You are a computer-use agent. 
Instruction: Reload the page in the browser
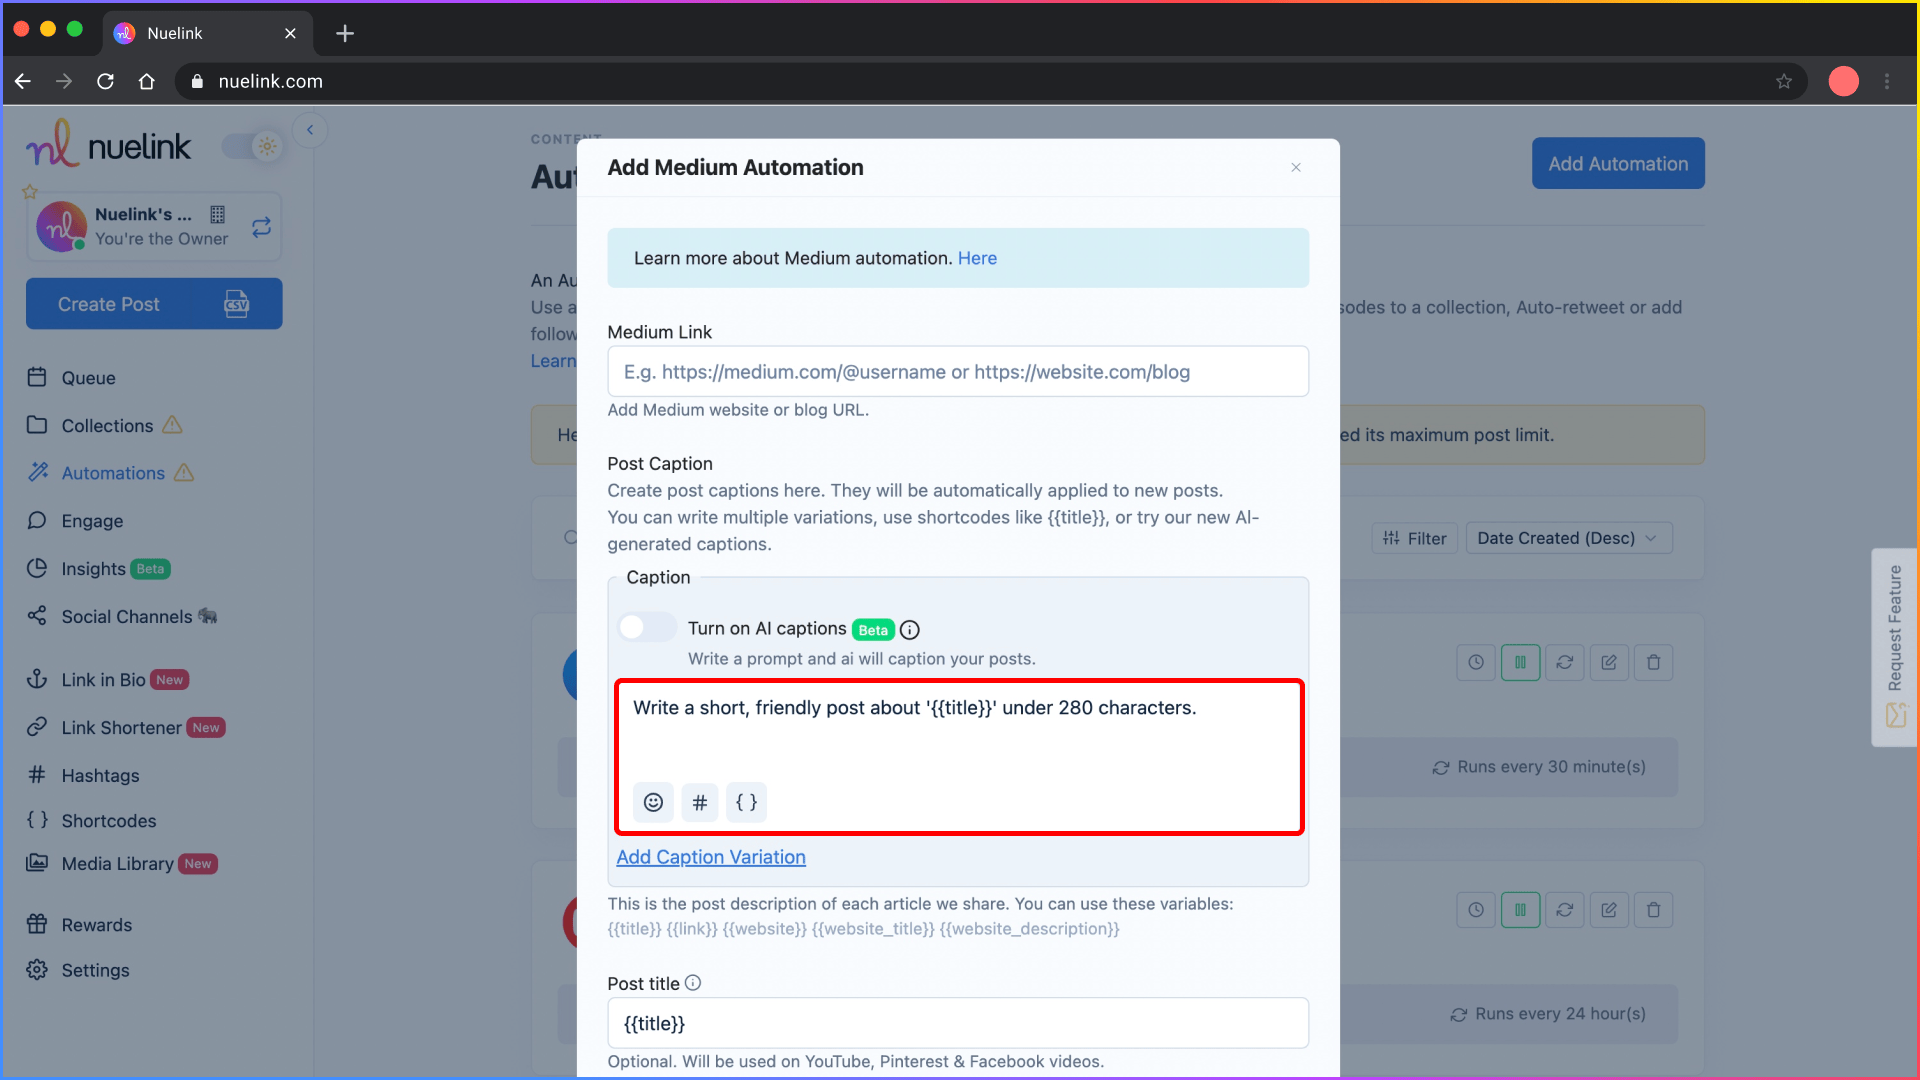pyautogui.click(x=105, y=81)
